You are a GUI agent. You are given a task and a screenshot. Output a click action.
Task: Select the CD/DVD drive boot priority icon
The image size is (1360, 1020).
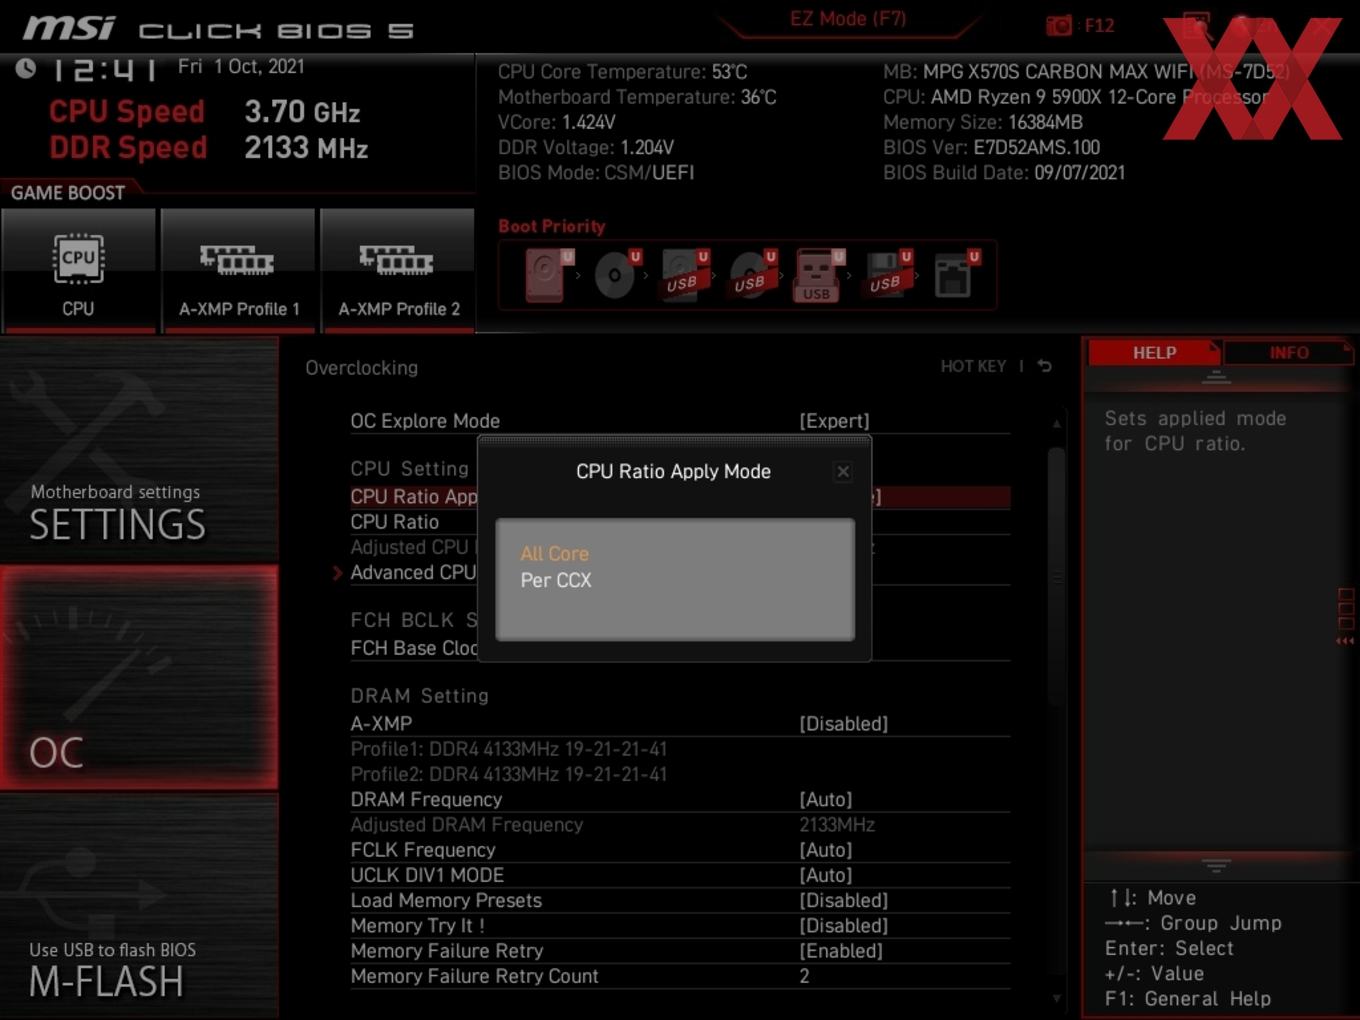click(x=616, y=274)
